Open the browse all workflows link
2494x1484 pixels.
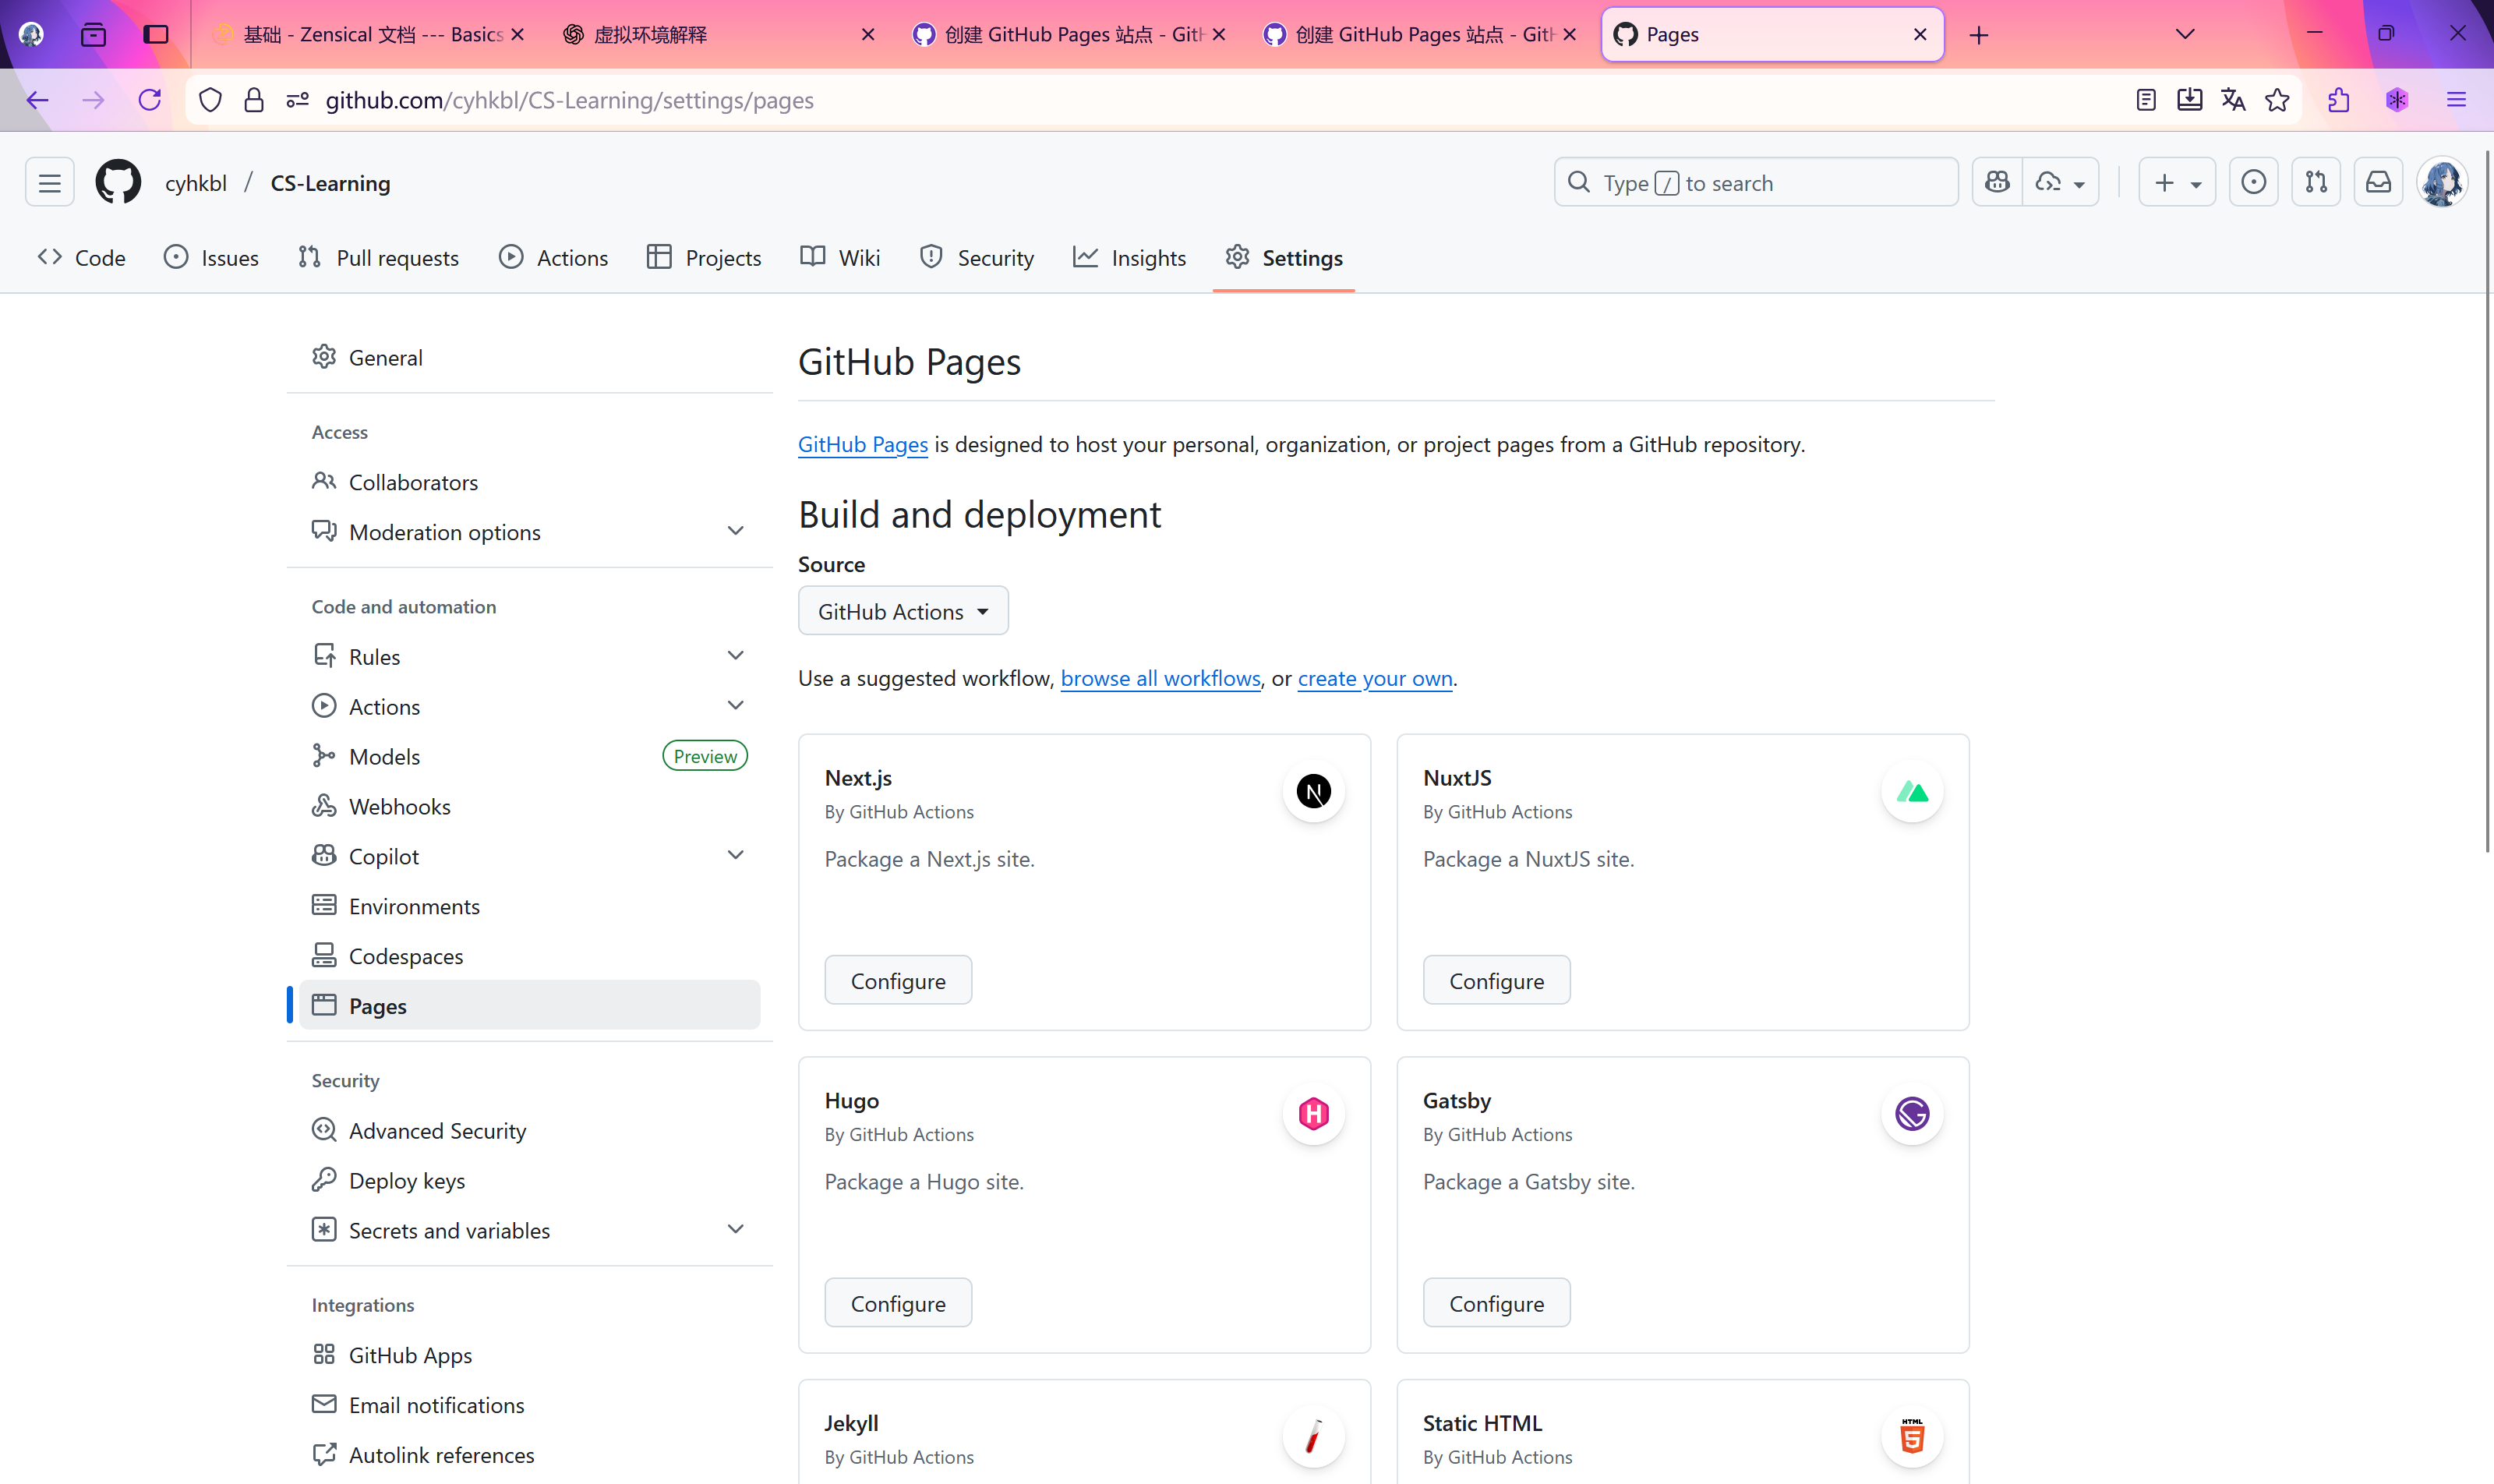[1158, 677]
